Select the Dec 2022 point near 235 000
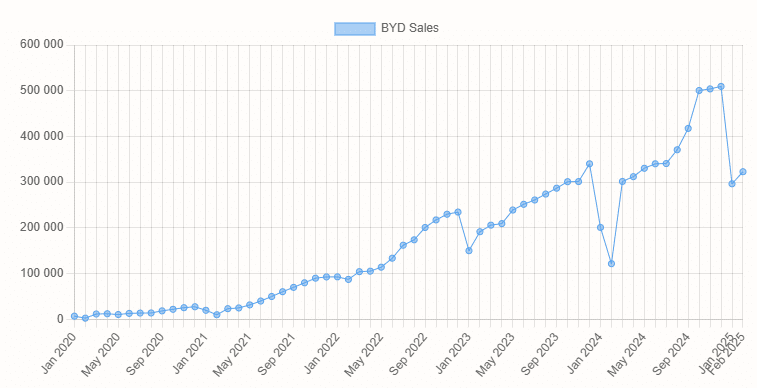This screenshot has height=388, width=757. point(458,212)
